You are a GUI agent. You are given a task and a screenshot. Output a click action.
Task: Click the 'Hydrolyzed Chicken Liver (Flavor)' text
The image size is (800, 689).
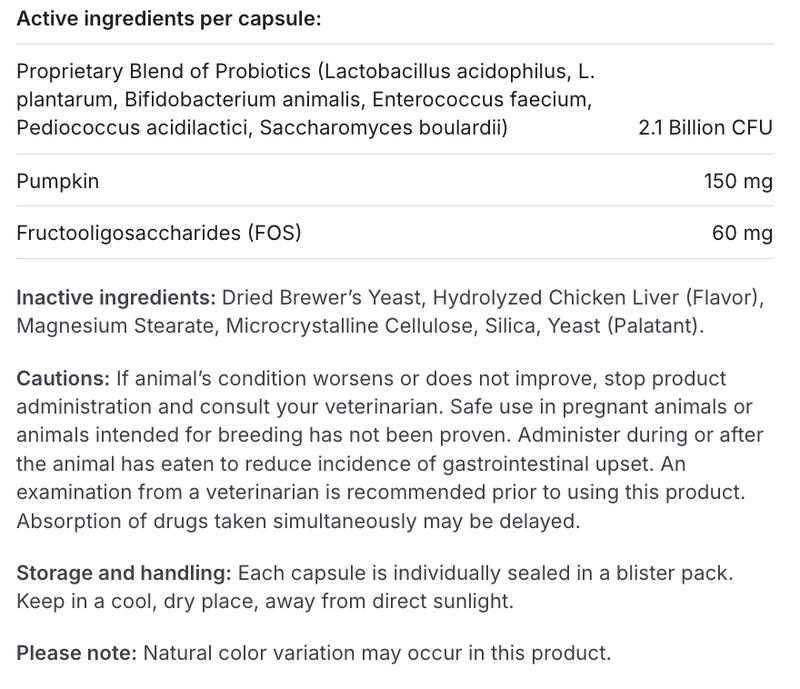click(598, 298)
